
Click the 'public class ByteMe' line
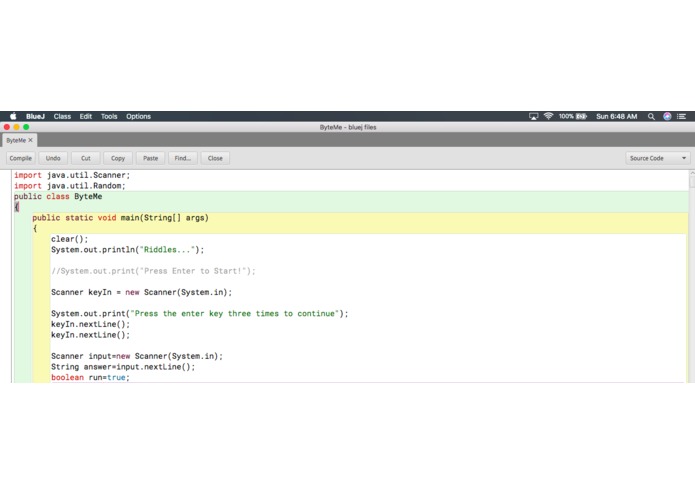(x=58, y=196)
